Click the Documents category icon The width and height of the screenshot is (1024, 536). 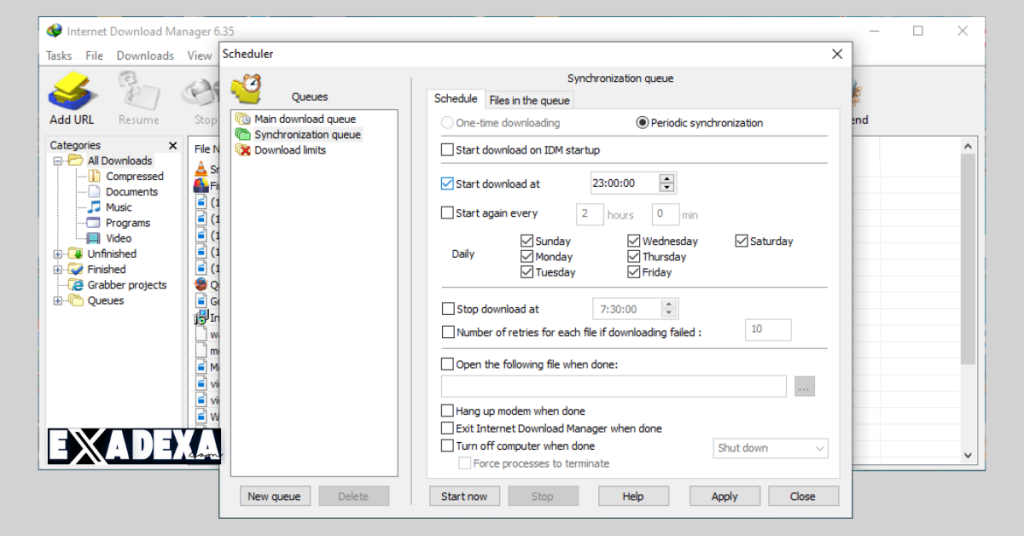coord(94,192)
